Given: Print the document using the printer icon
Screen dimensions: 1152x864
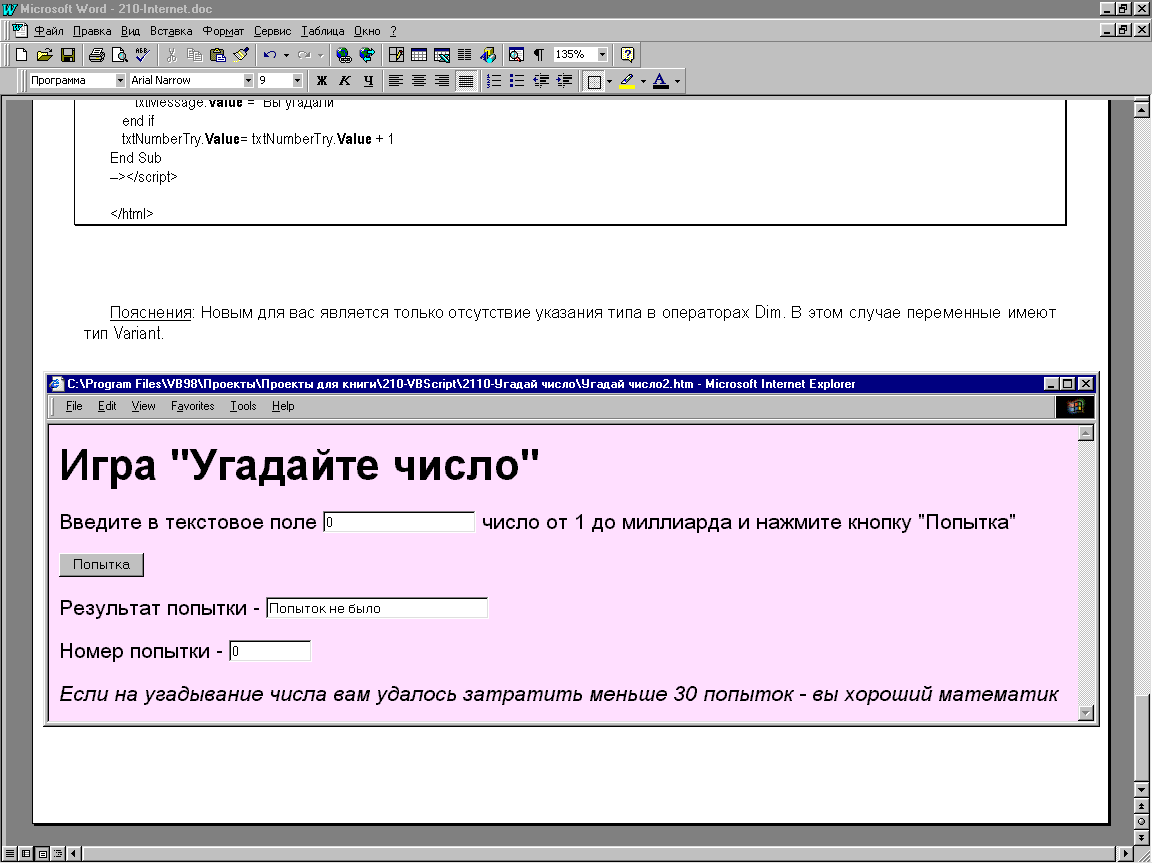Looking at the screenshot, I should (x=96, y=54).
